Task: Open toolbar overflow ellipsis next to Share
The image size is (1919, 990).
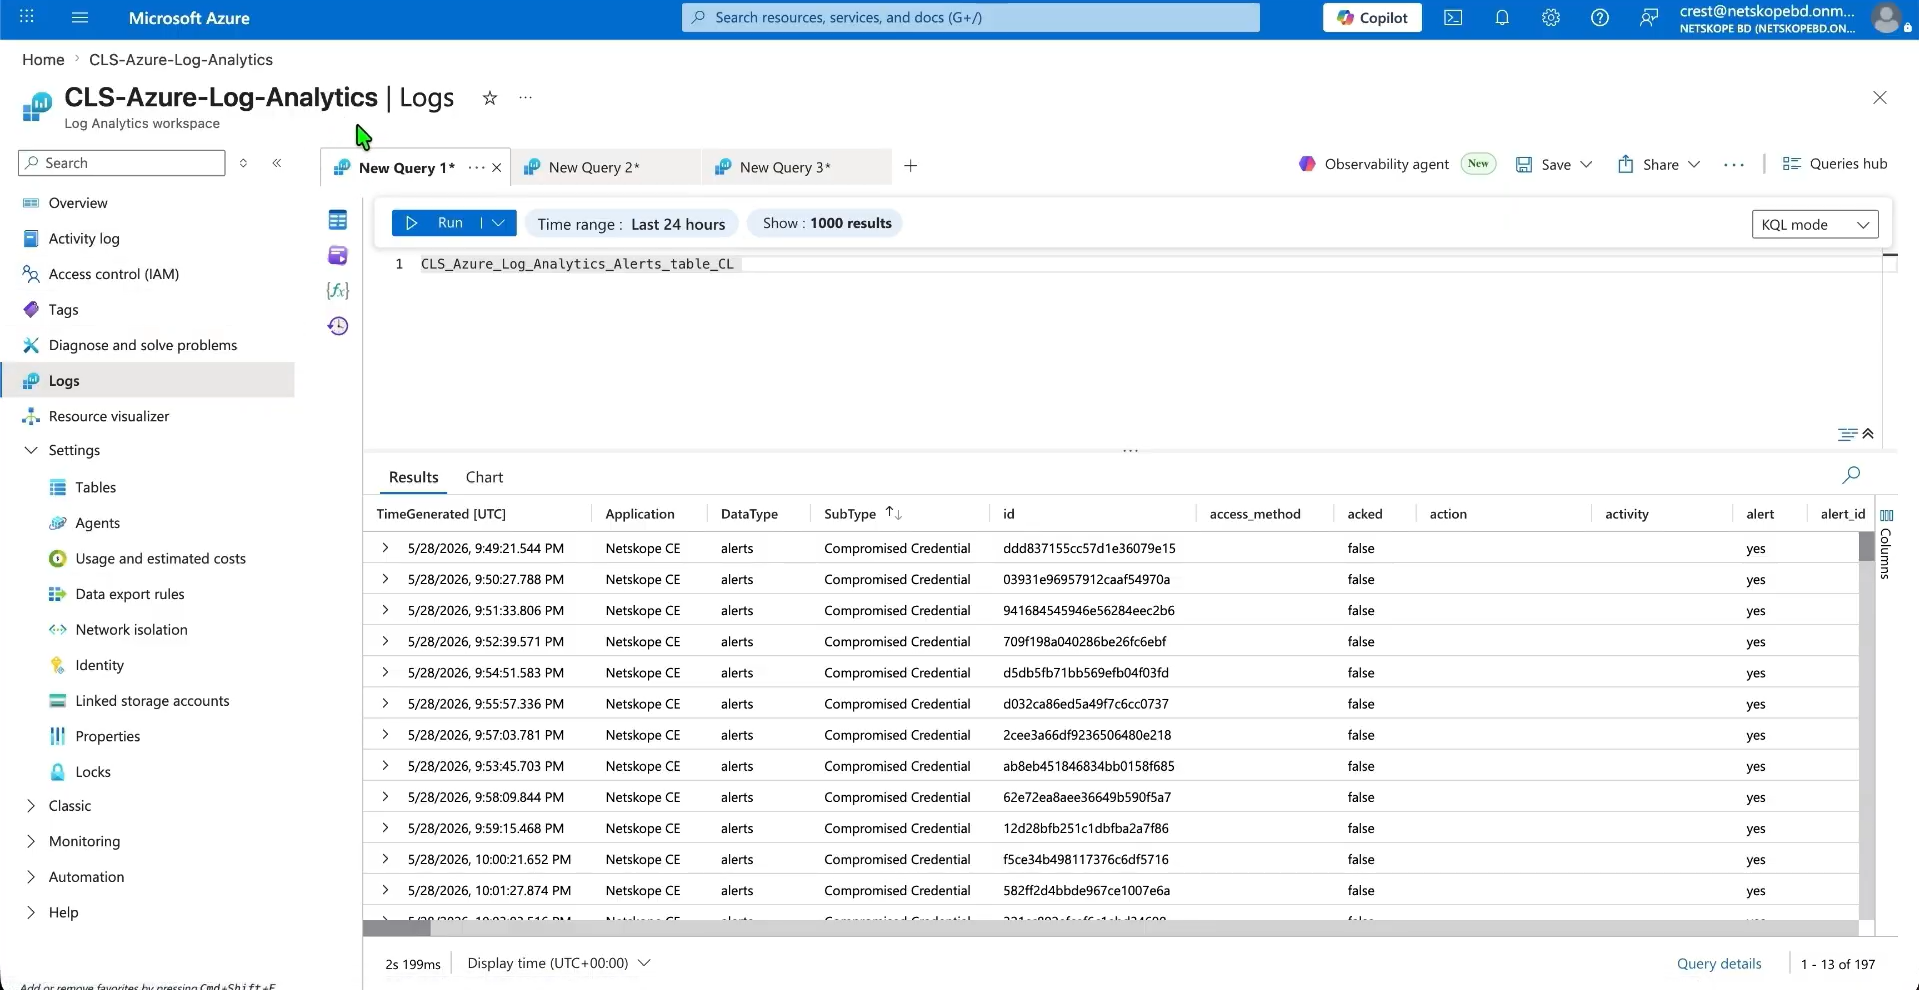Action: coord(1734,165)
